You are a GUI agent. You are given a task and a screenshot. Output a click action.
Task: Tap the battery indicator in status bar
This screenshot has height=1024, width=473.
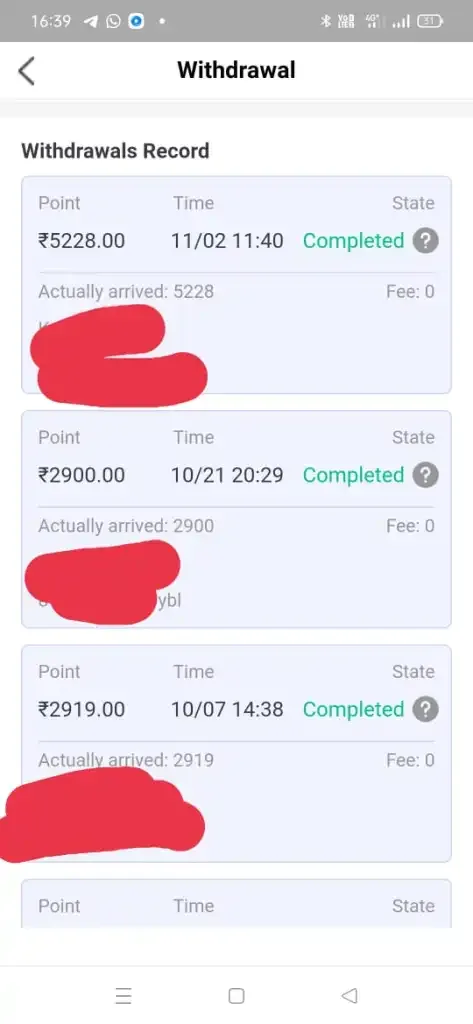431,22
